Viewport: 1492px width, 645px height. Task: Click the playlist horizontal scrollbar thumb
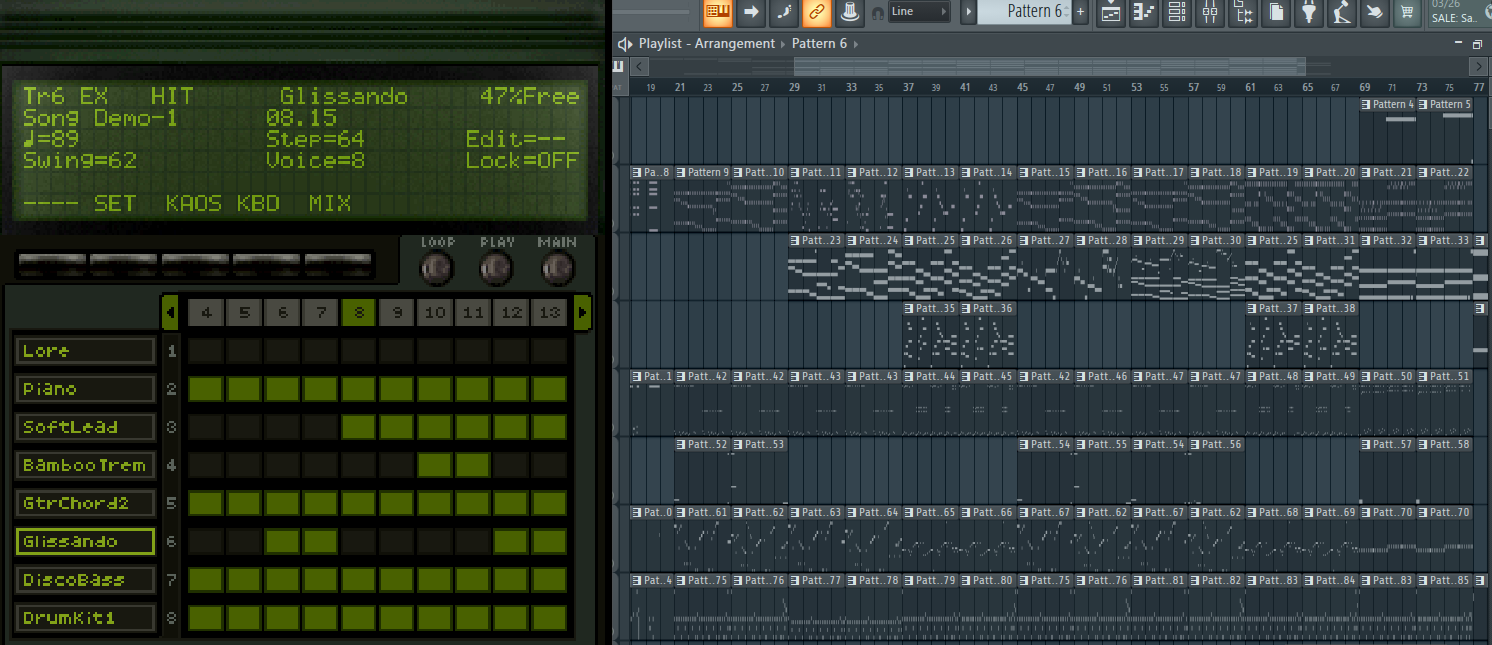pyautogui.click(x=1050, y=66)
